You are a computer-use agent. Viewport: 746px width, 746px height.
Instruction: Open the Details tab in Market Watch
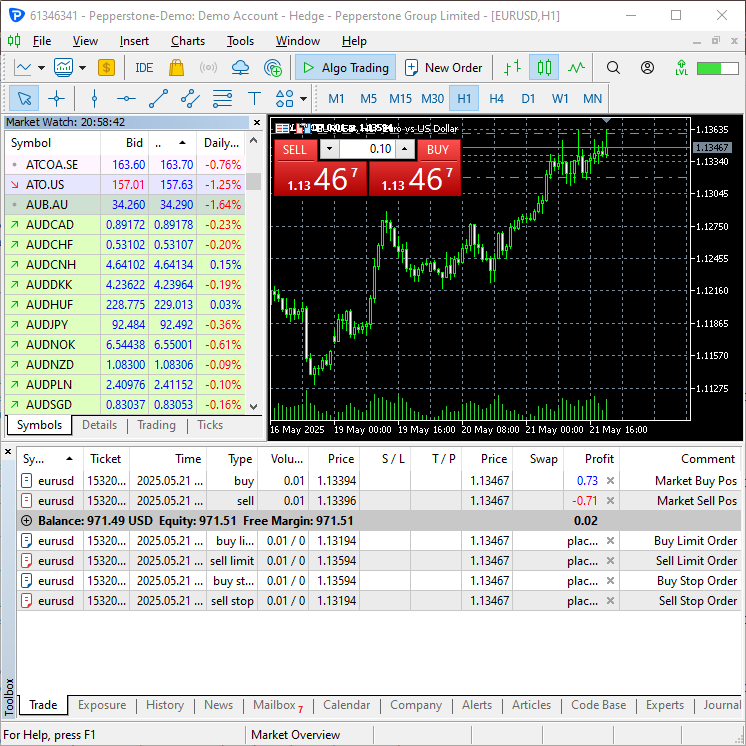[x=99, y=425]
